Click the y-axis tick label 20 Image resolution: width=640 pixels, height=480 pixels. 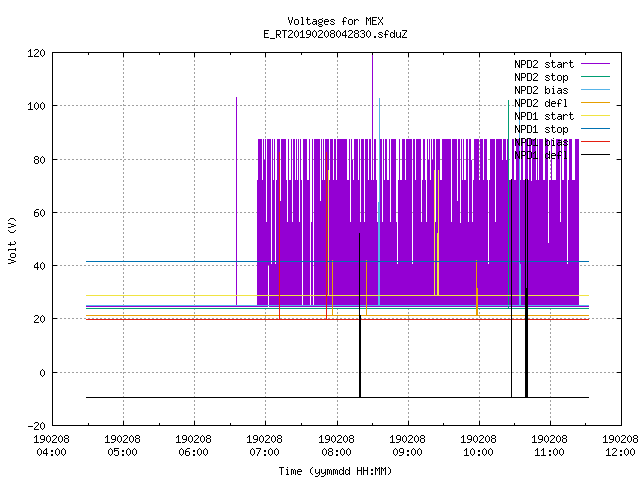[x=39, y=319]
